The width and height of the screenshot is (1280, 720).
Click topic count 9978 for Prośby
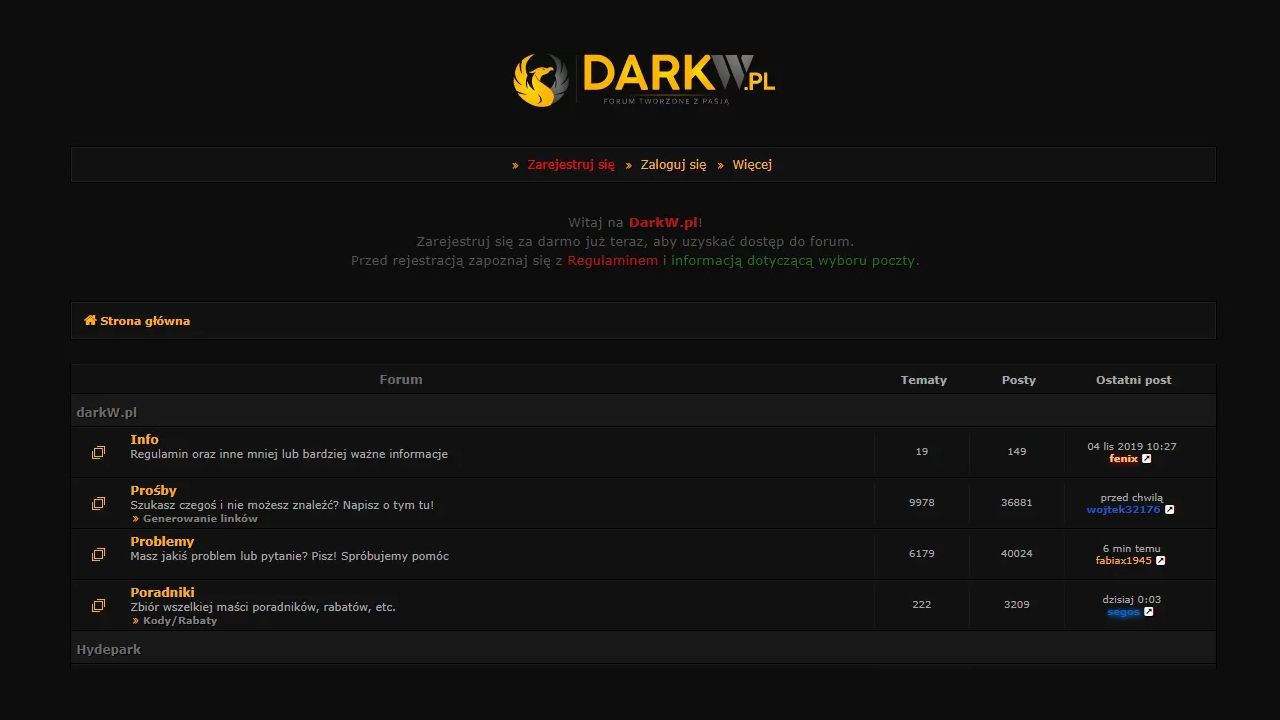pyautogui.click(x=922, y=503)
